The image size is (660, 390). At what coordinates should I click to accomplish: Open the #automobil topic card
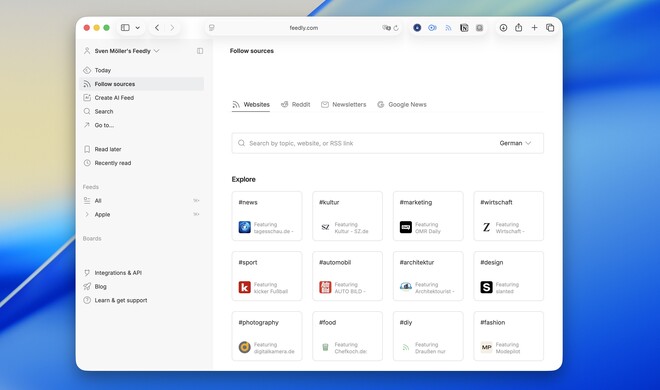point(347,276)
